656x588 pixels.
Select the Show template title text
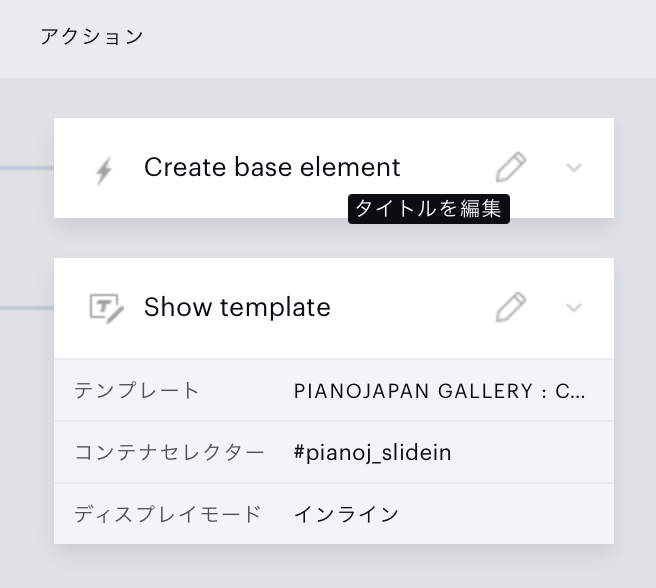tap(237, 307)
